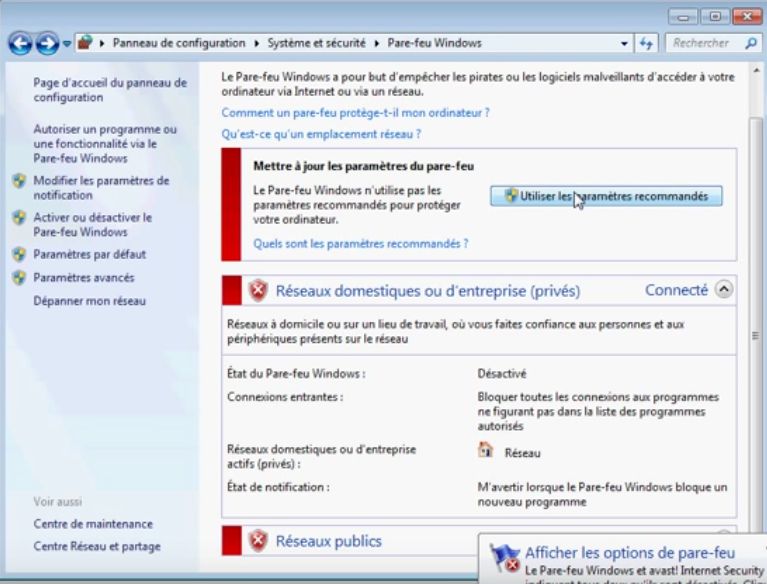
Task: Click 'État de notification :' label
Action: (278, 487)
